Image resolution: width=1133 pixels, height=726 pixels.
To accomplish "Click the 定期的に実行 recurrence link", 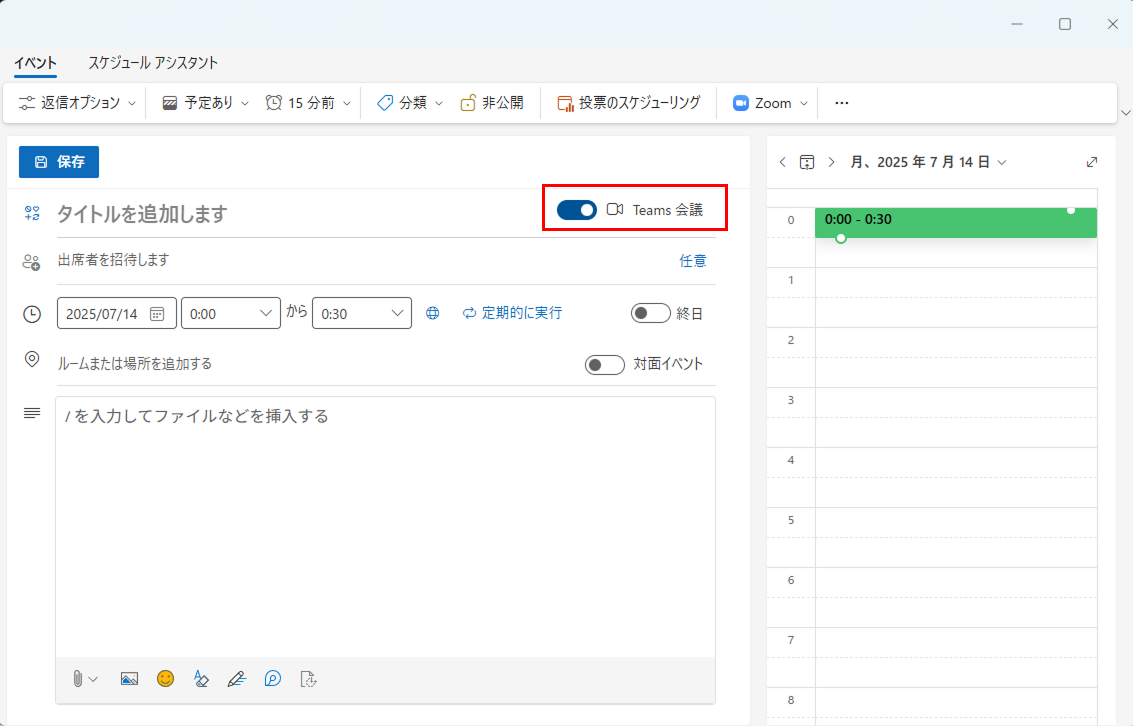I will click(512, 313).
